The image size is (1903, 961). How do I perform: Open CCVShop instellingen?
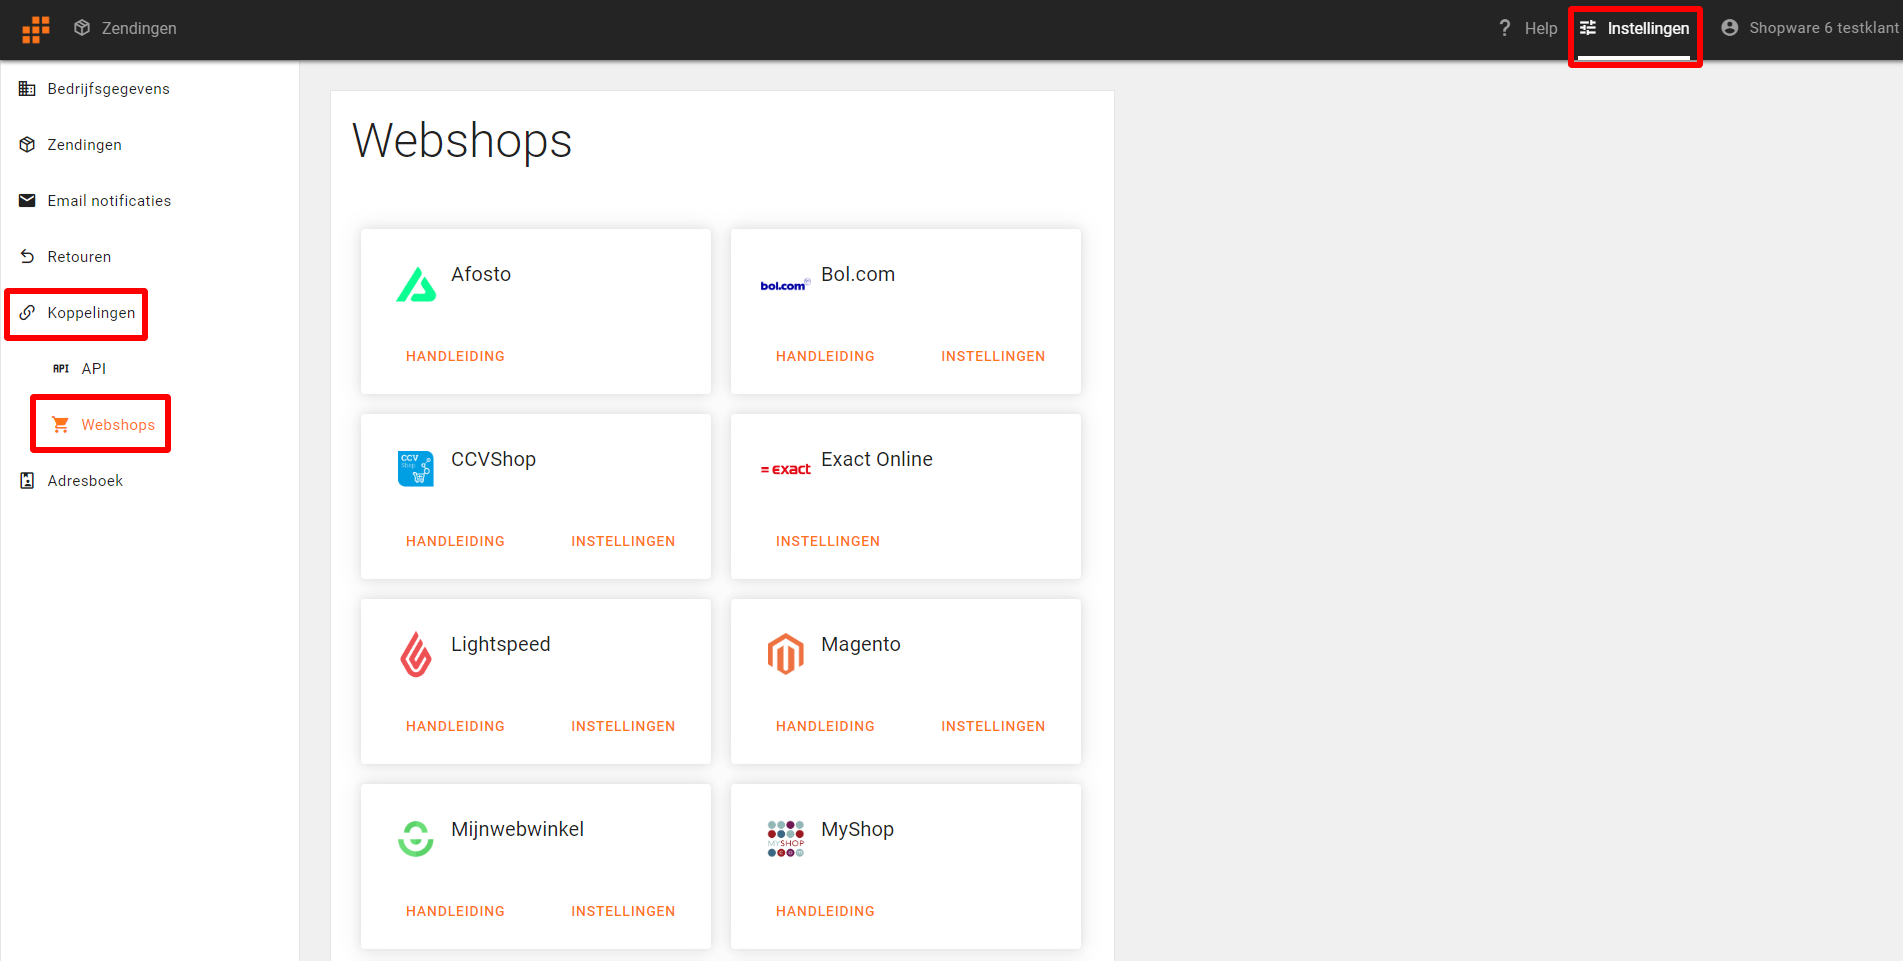click(x=623, y=541)
